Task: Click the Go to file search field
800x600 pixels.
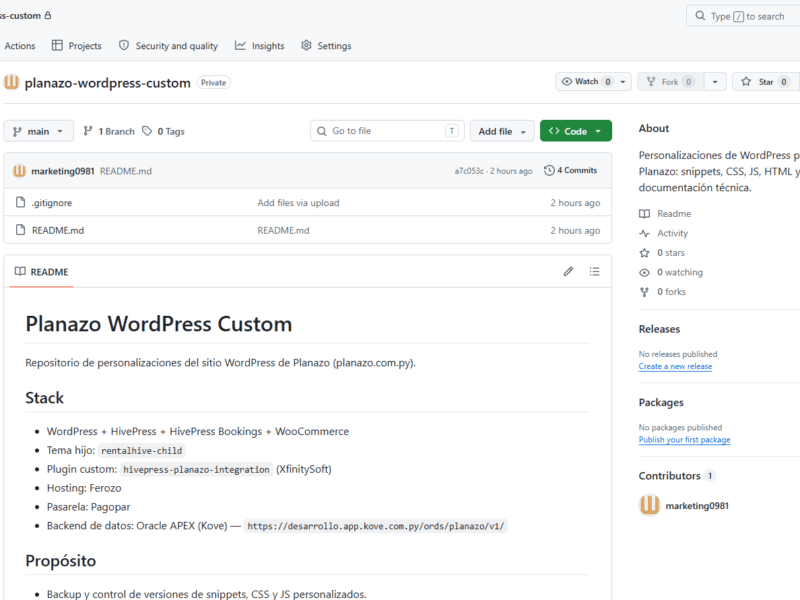Action: point(387,131)
